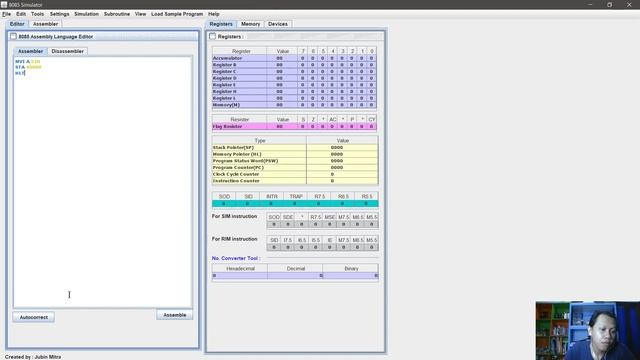Viewport: 640px width, 360px height.
Task: Open the Help menu
Action: [213, 14]
